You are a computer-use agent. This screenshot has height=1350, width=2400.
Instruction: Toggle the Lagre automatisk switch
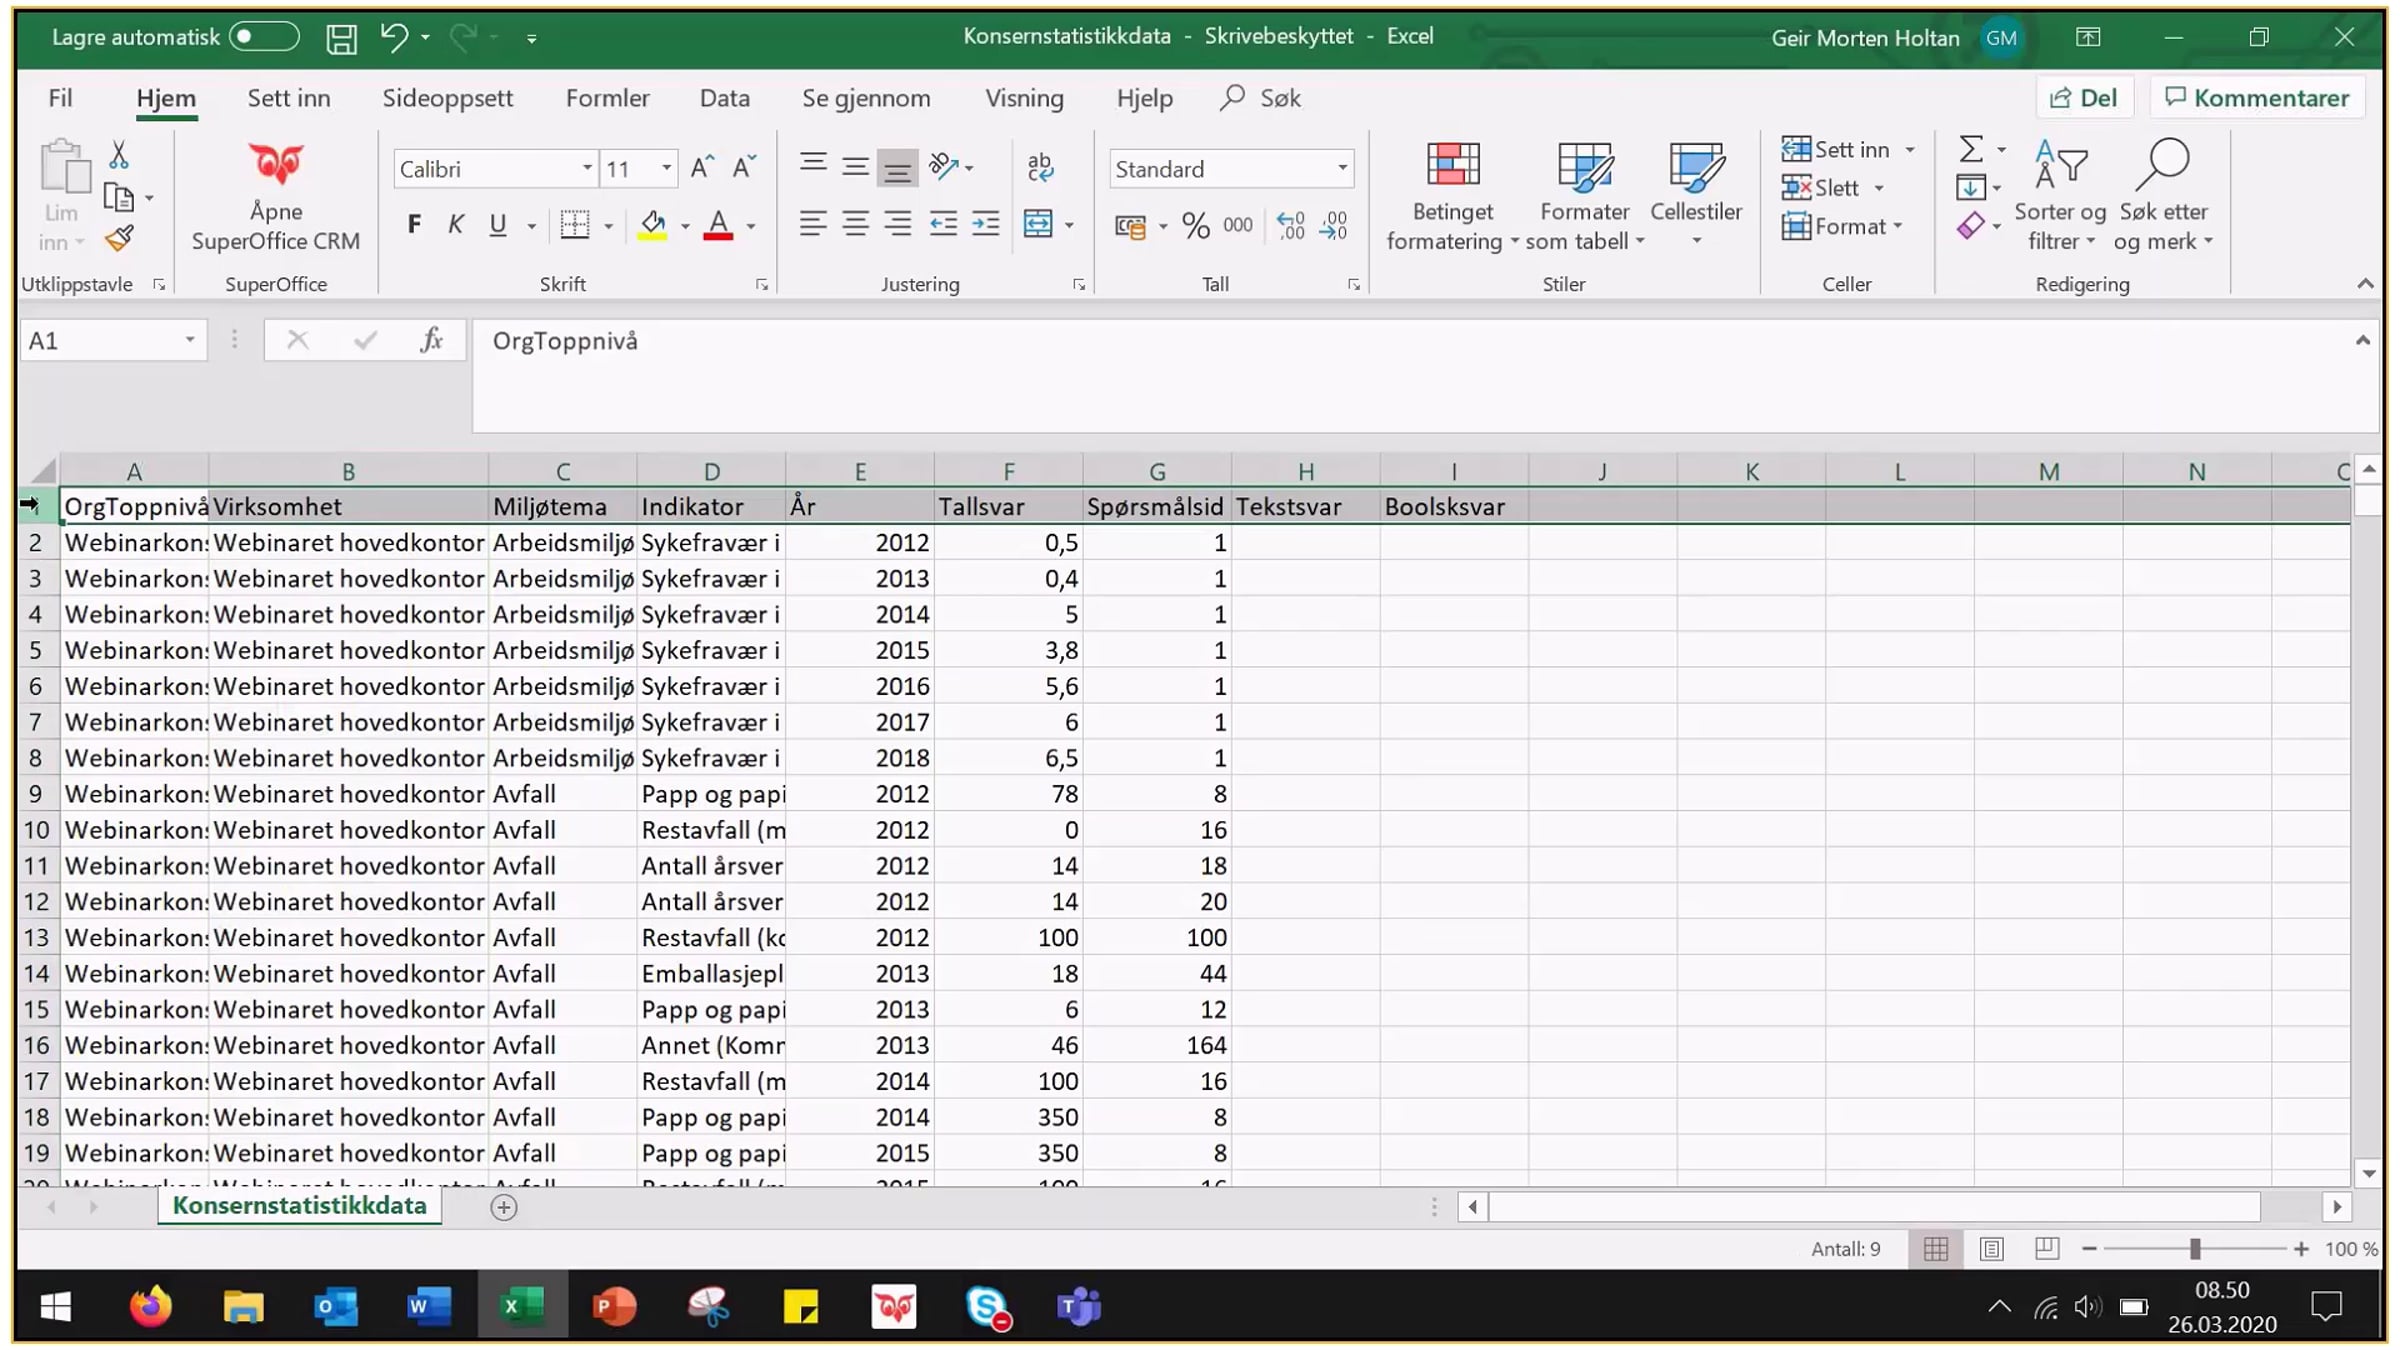264,37
